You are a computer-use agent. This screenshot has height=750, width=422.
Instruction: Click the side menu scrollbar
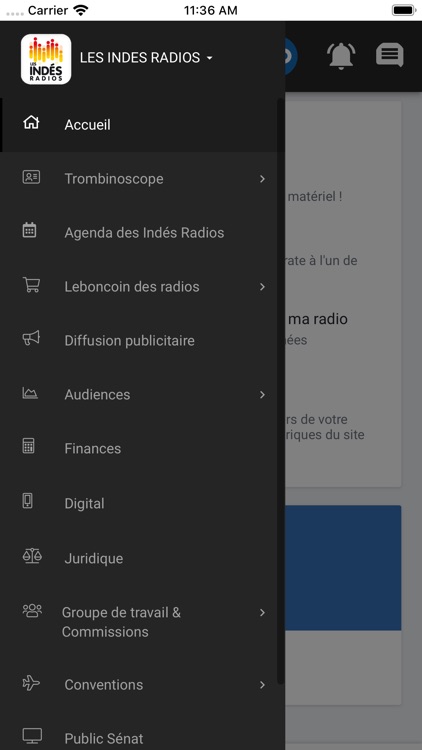281,391
